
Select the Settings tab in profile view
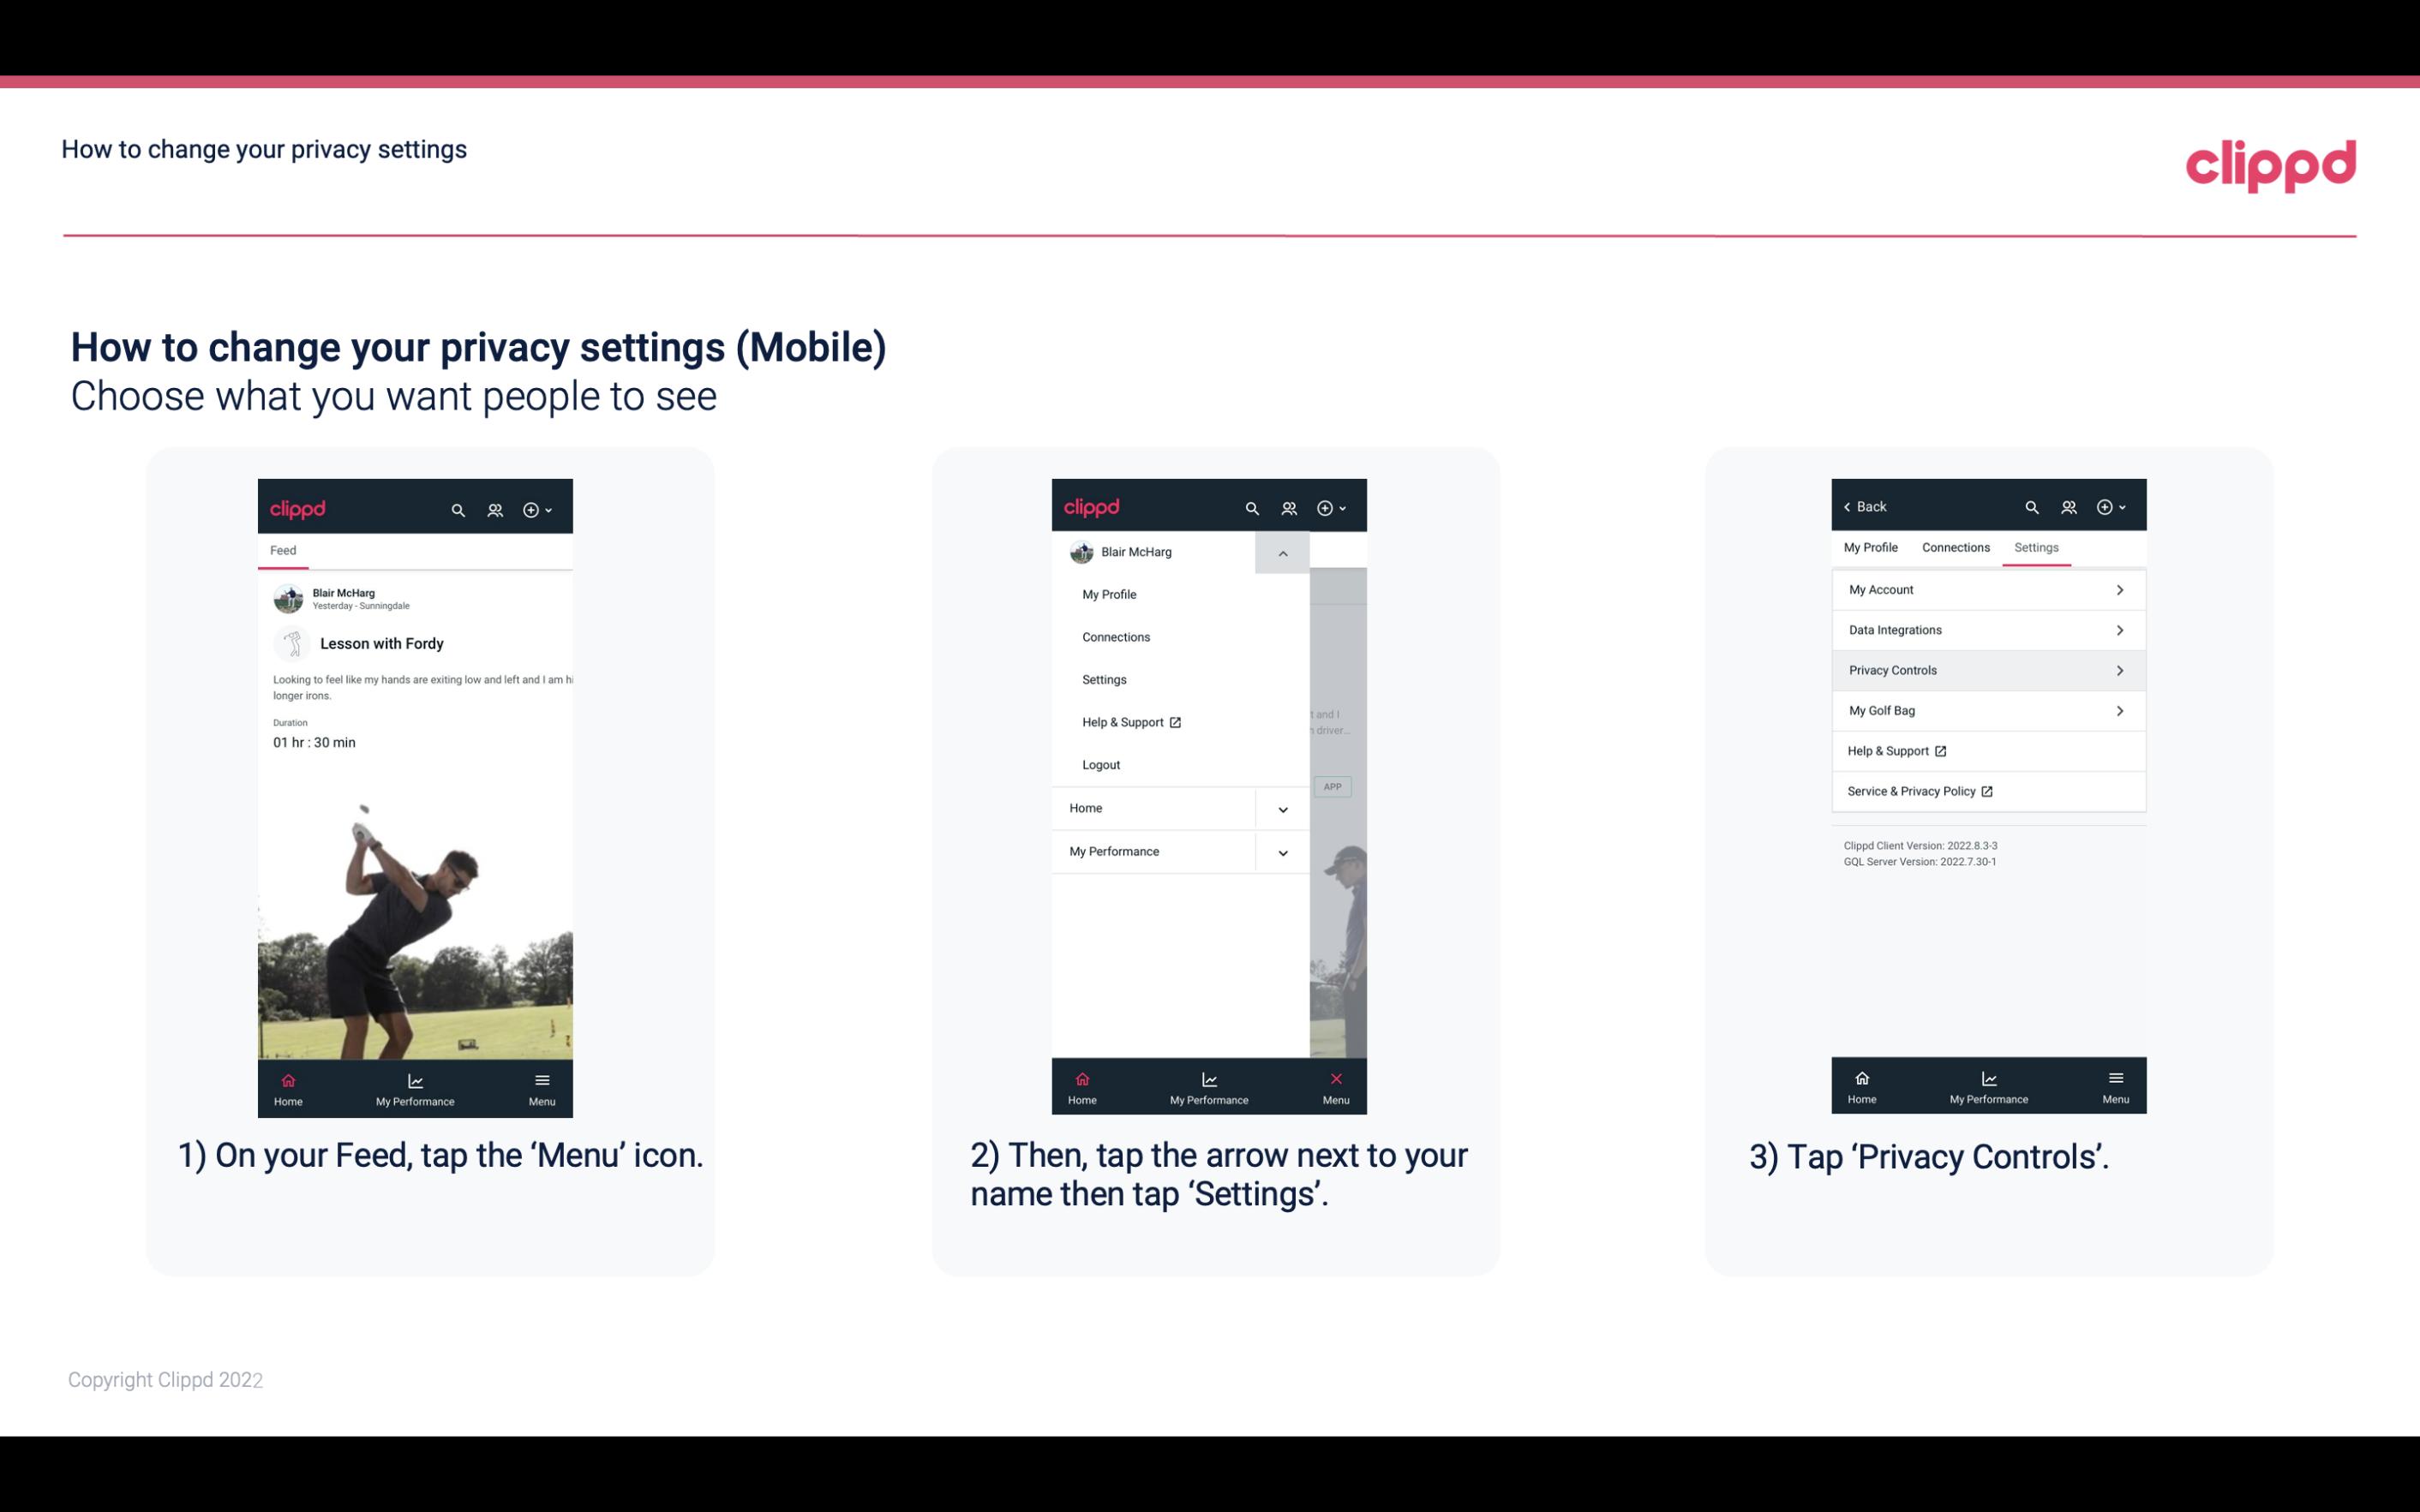2037,547
